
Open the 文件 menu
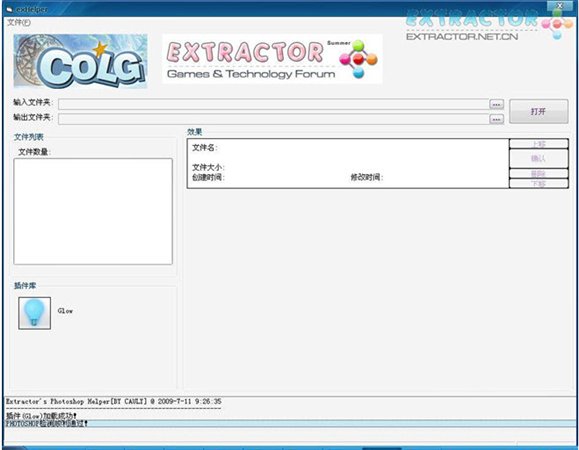pyautogui.click(x=19, y=23)
